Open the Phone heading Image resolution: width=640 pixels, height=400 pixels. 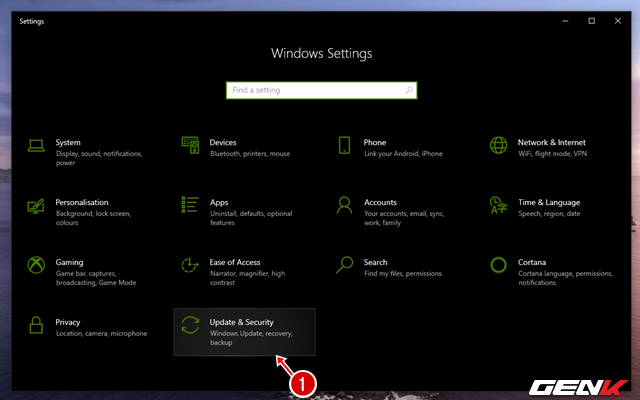pos(375,142)
